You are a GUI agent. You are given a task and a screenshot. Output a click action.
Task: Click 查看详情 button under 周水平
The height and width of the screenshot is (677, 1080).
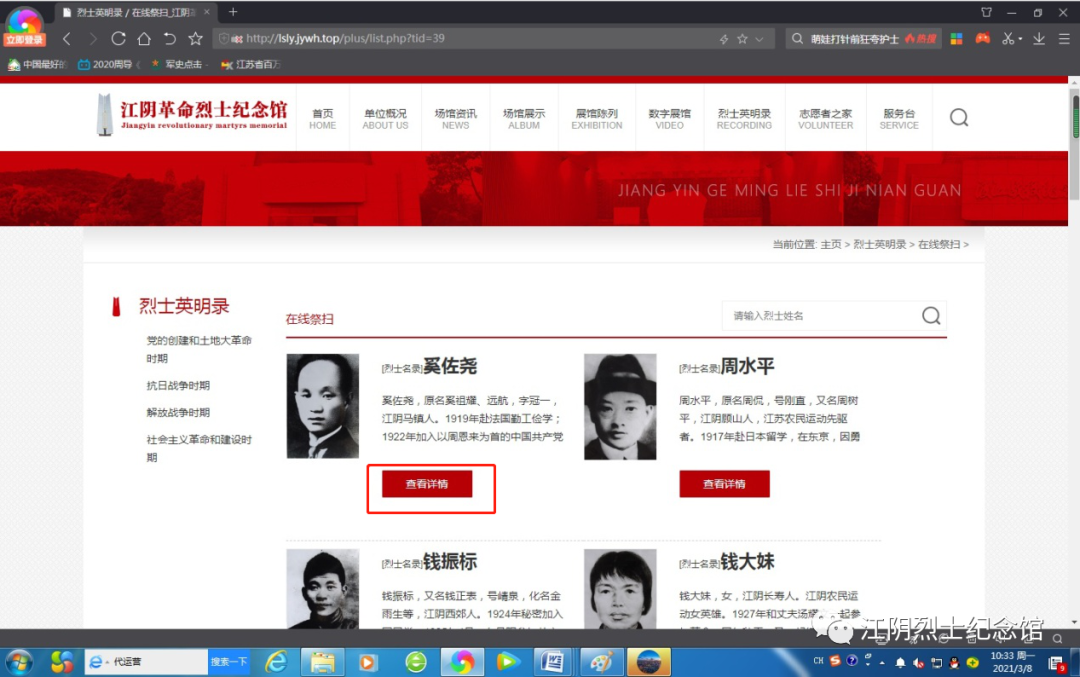(724, 484)
